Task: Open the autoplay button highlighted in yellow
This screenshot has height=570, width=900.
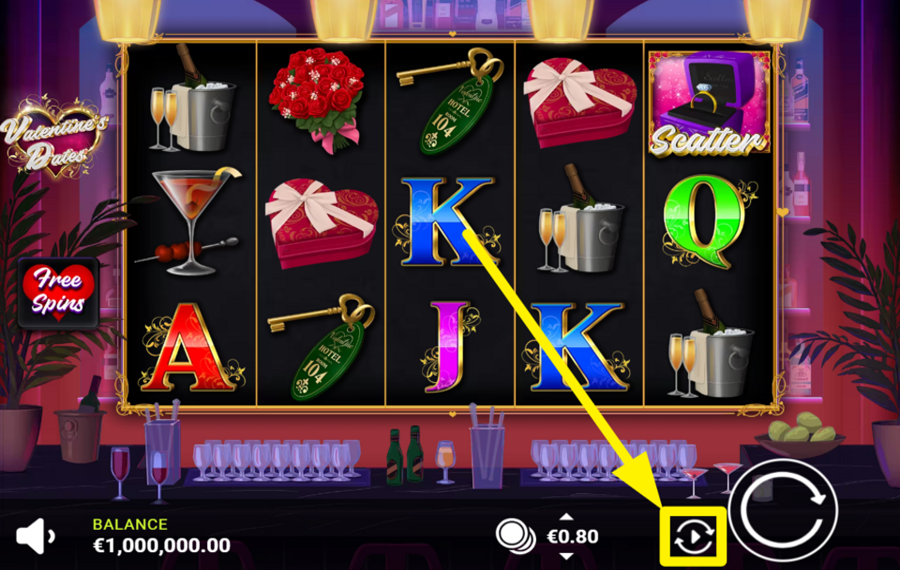Action: point(693,537)
